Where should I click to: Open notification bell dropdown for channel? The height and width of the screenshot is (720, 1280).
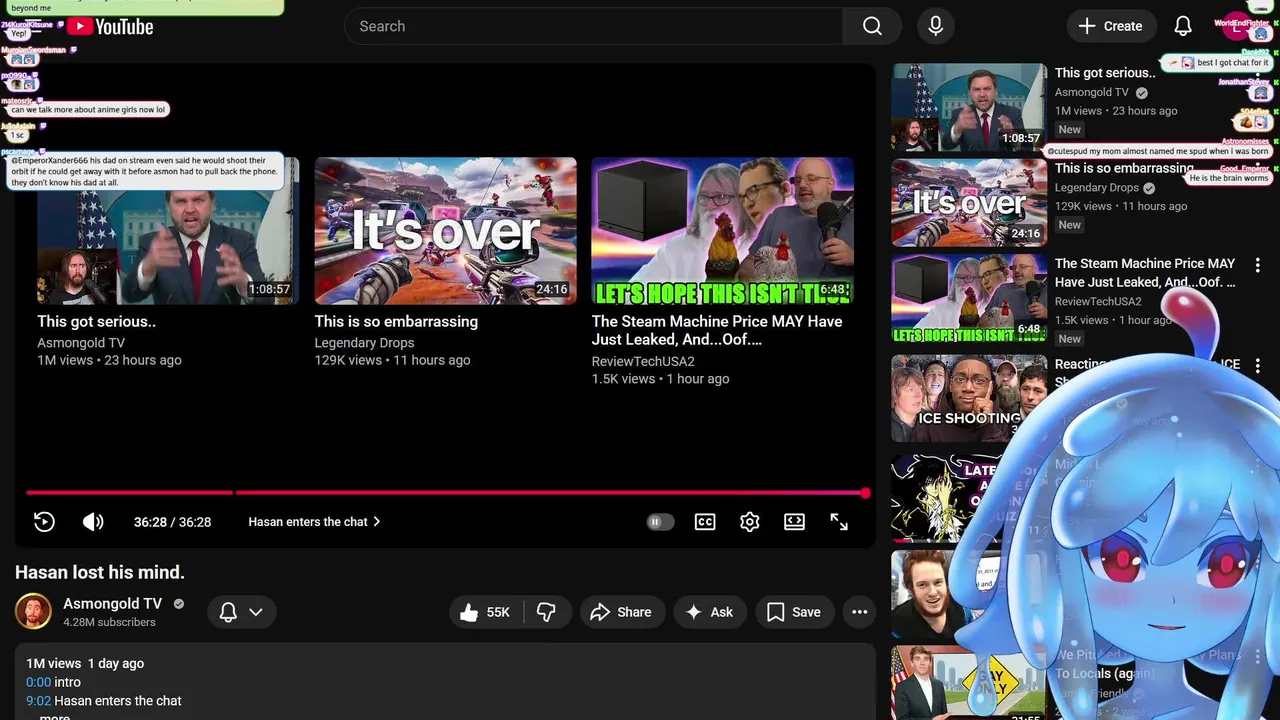coord(242,612)
